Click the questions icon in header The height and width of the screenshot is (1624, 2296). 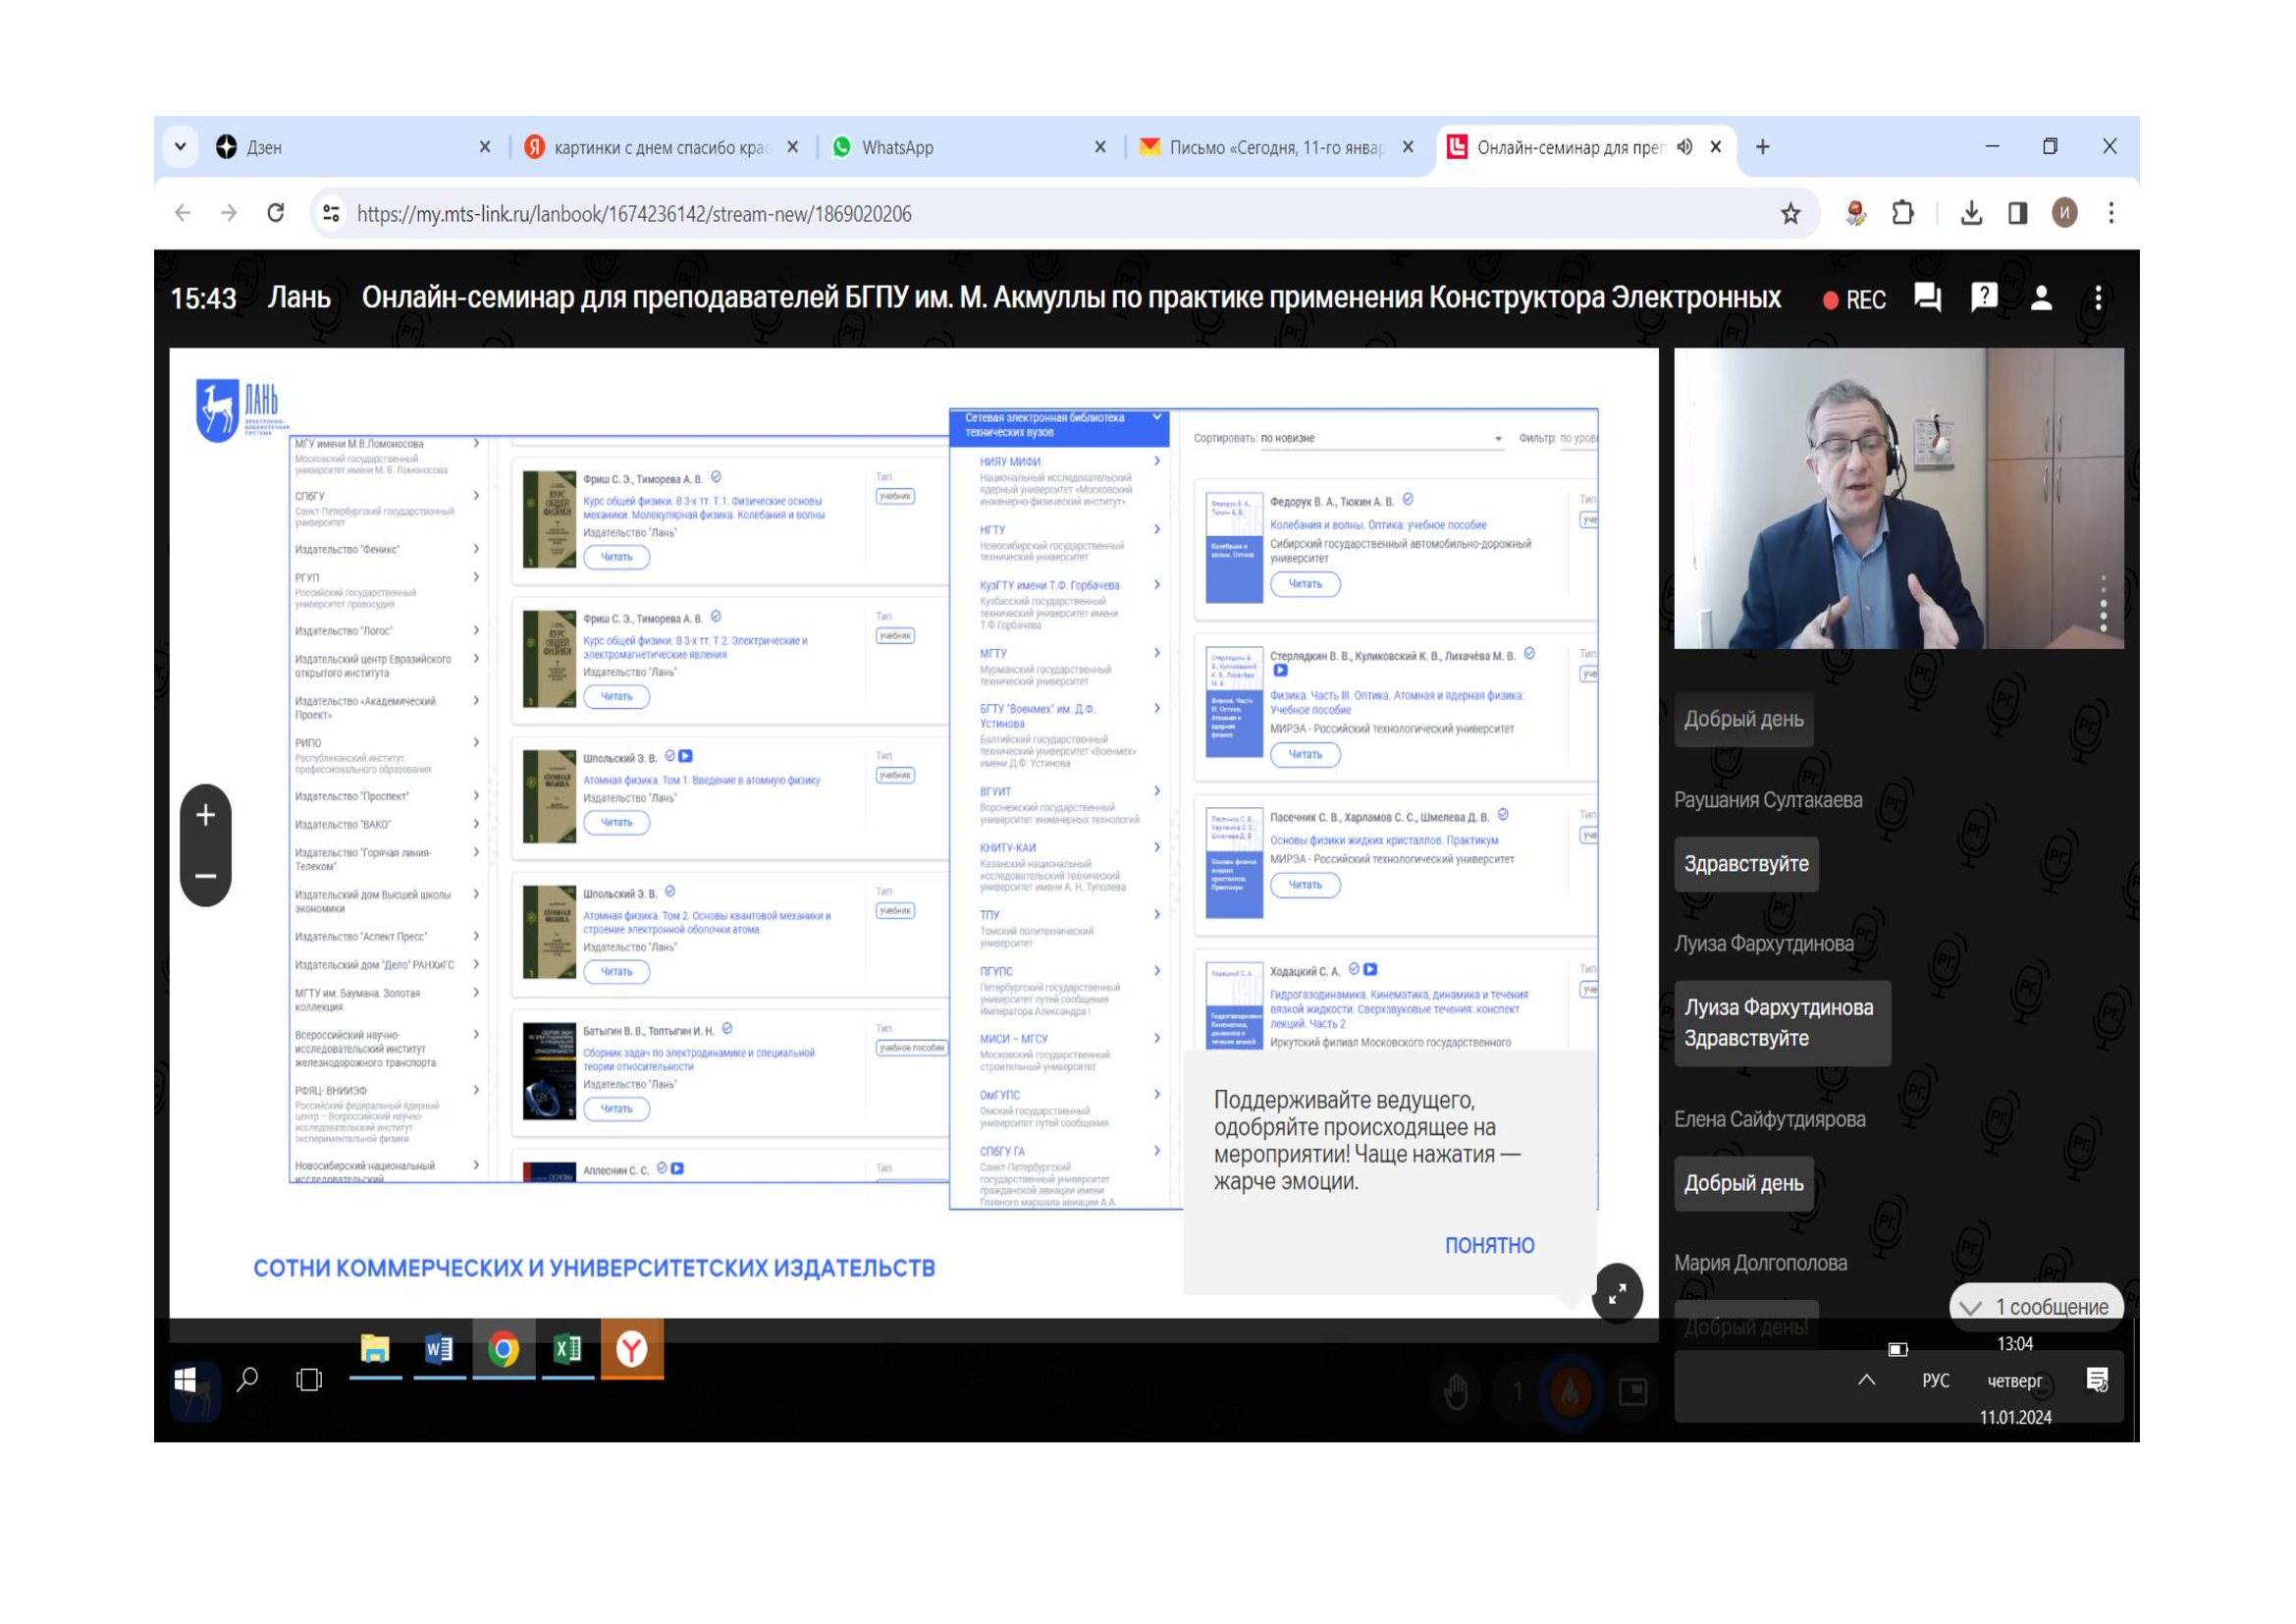click(1983, 298)
